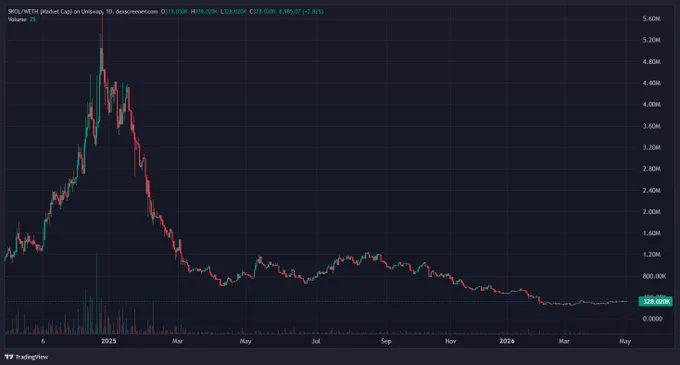Click the 4.00M price axis label
Image resolution: width=680 pixels, height=365 pixels.
tap(651, 104)
